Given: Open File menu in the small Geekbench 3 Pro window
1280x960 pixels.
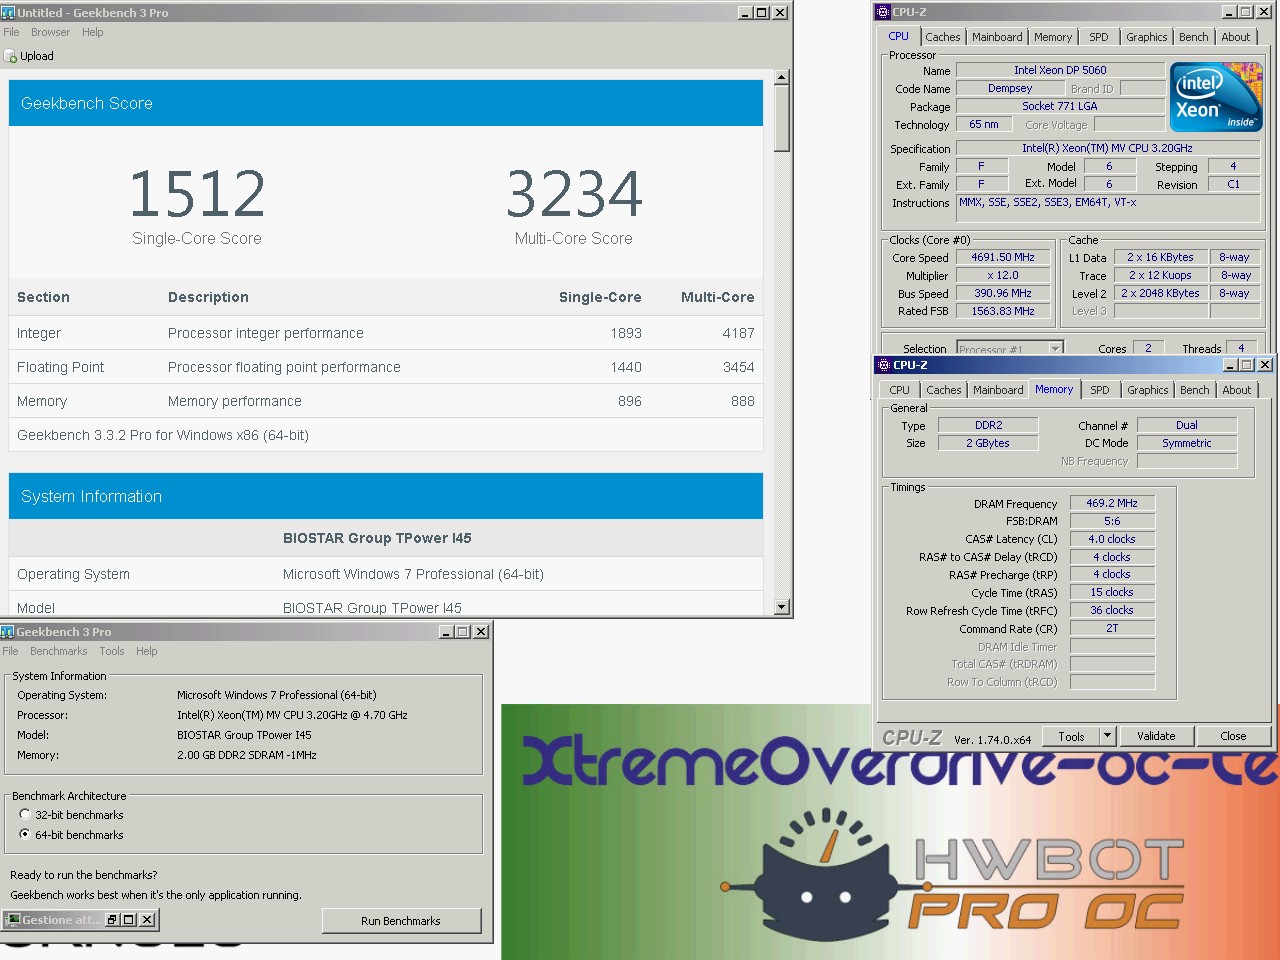Looking at the screenshot, I should pyautogui.click(x=10, y=651).
